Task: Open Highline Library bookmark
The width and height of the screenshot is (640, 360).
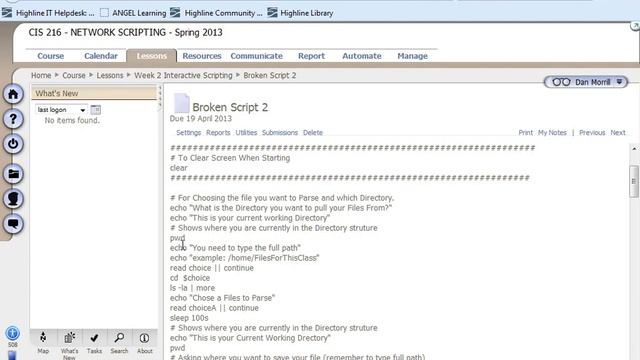Action: point(300,13)
